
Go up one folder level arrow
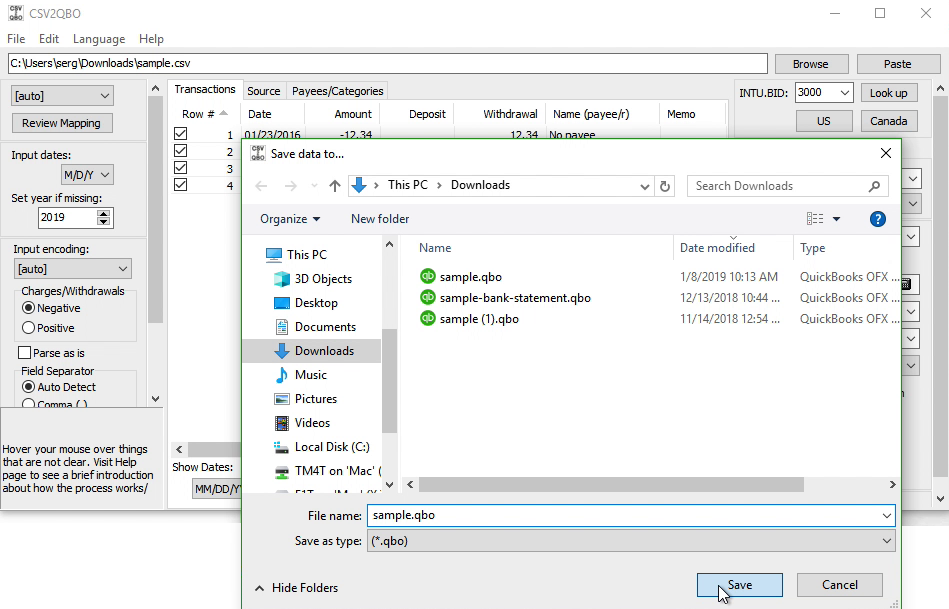335,186
